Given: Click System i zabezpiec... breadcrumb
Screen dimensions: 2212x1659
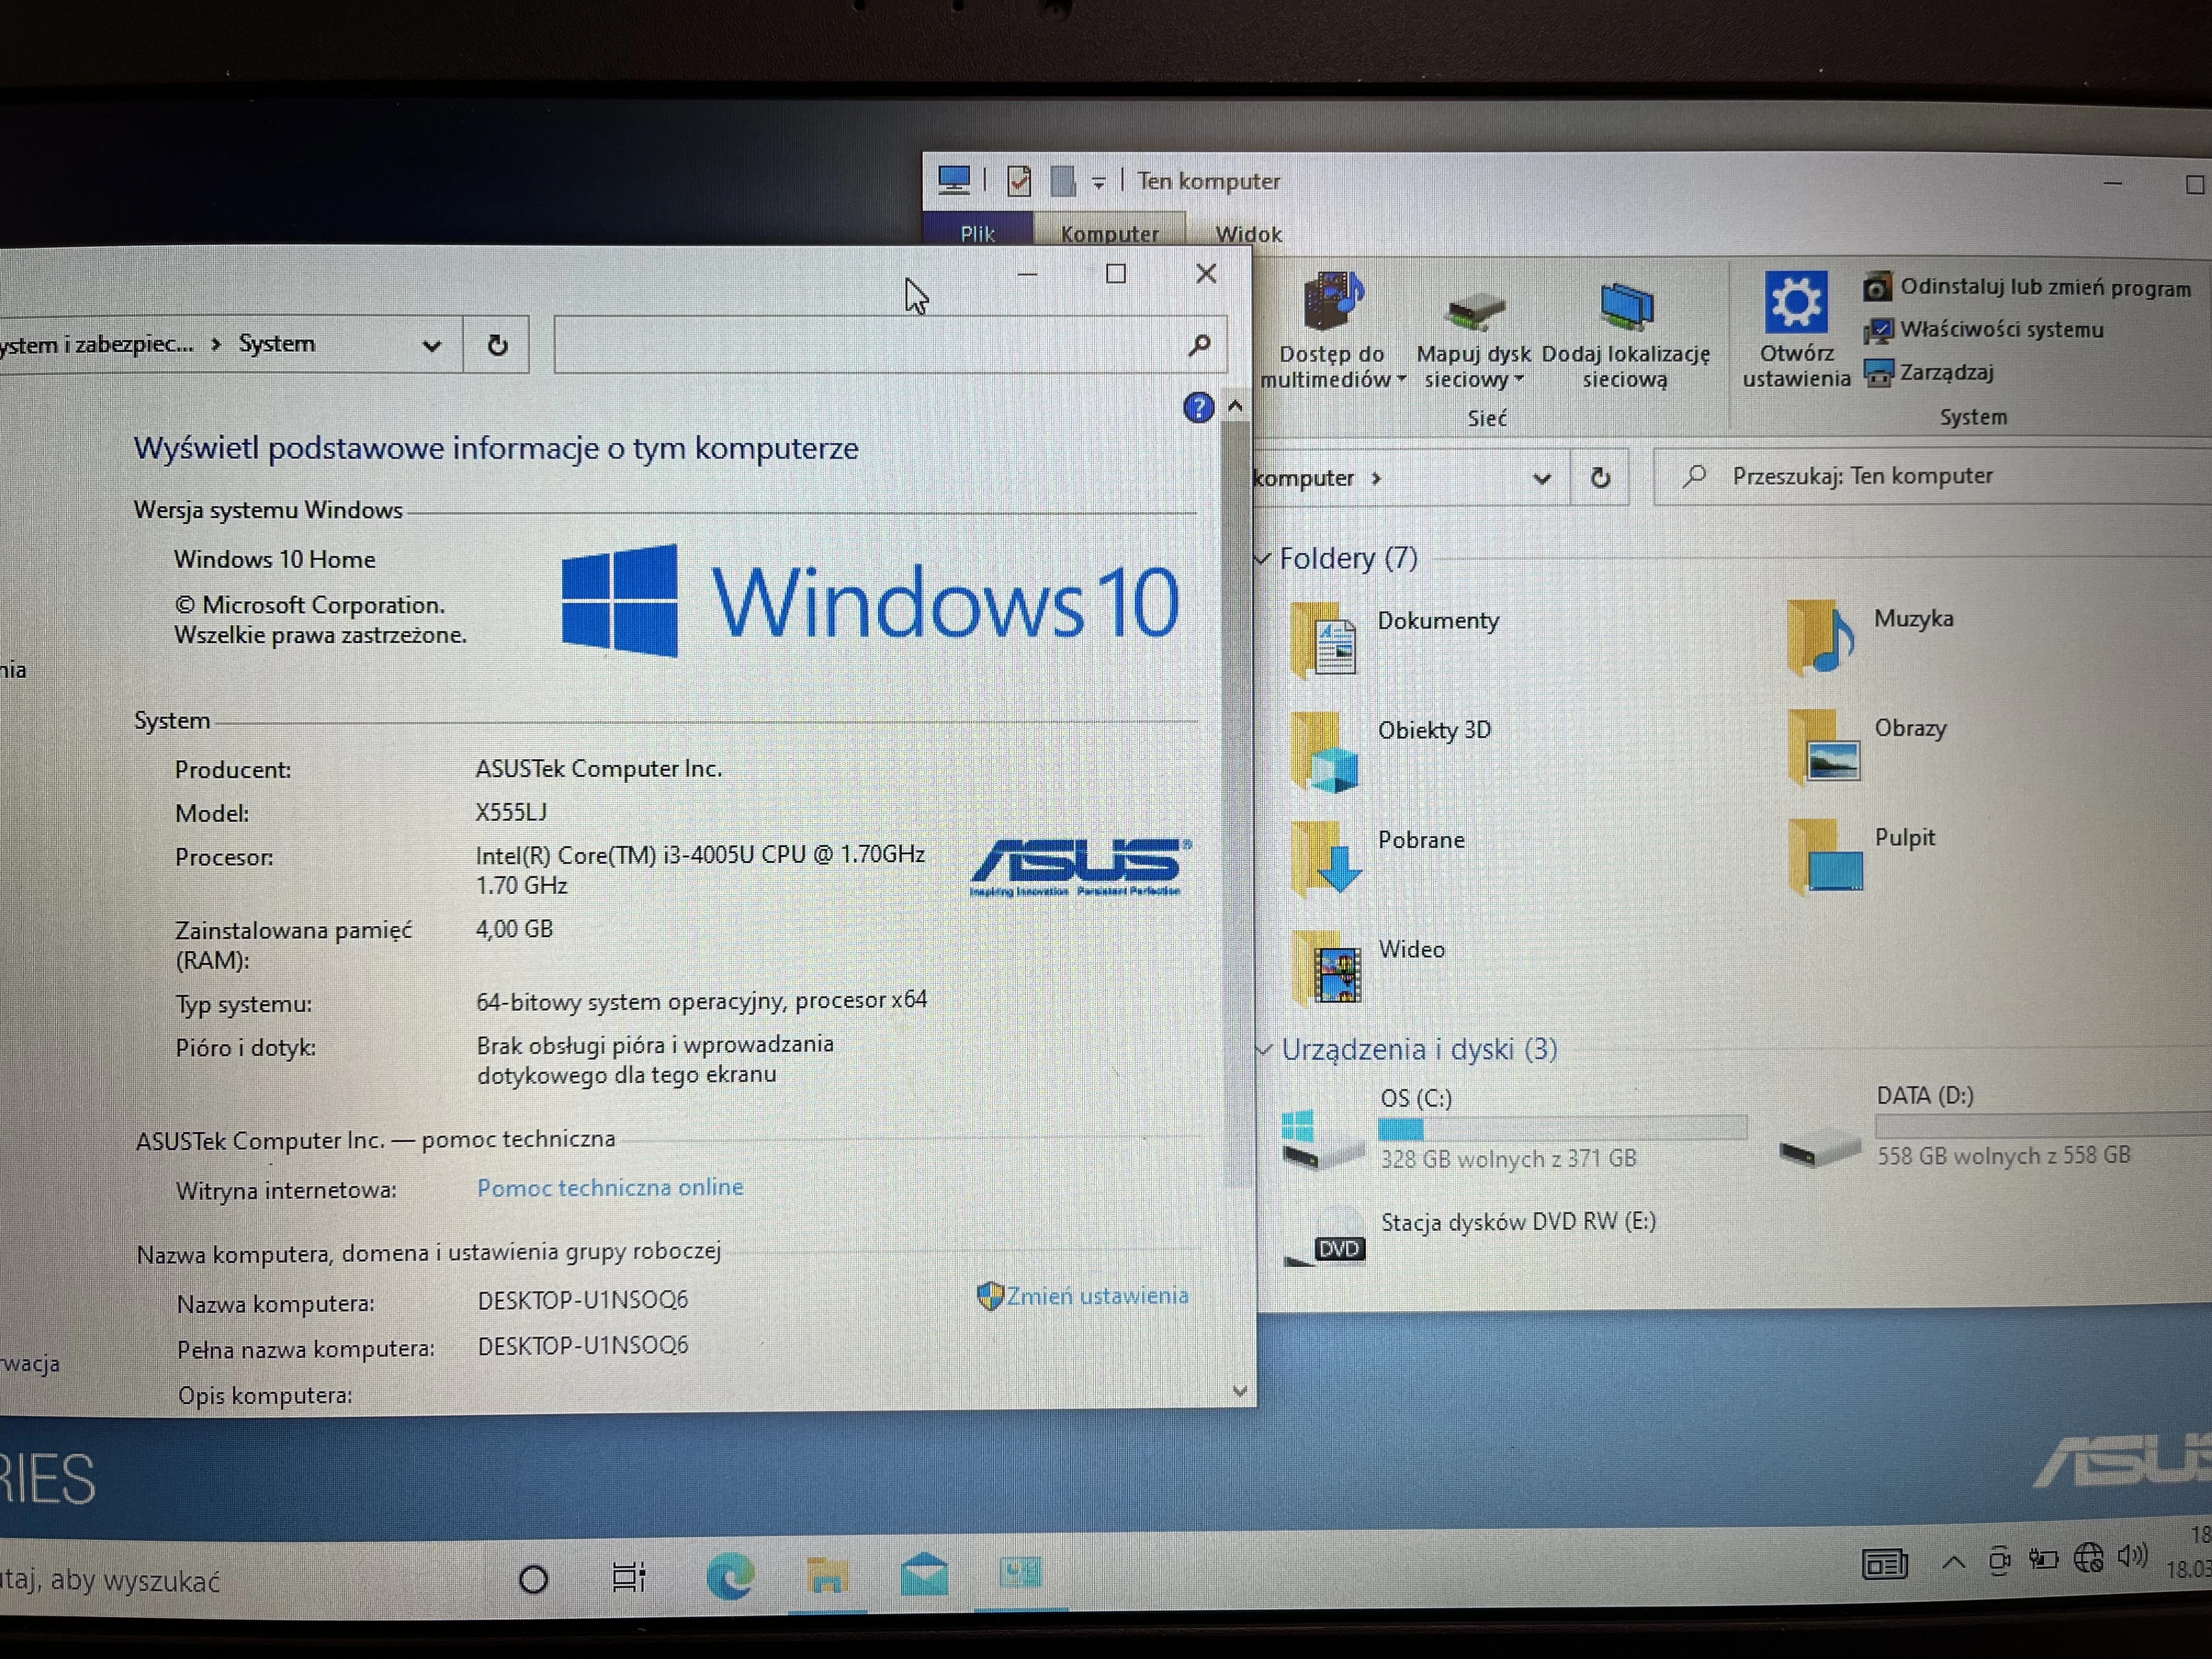Looking at the screenshot, I should [x=96, y=345].
